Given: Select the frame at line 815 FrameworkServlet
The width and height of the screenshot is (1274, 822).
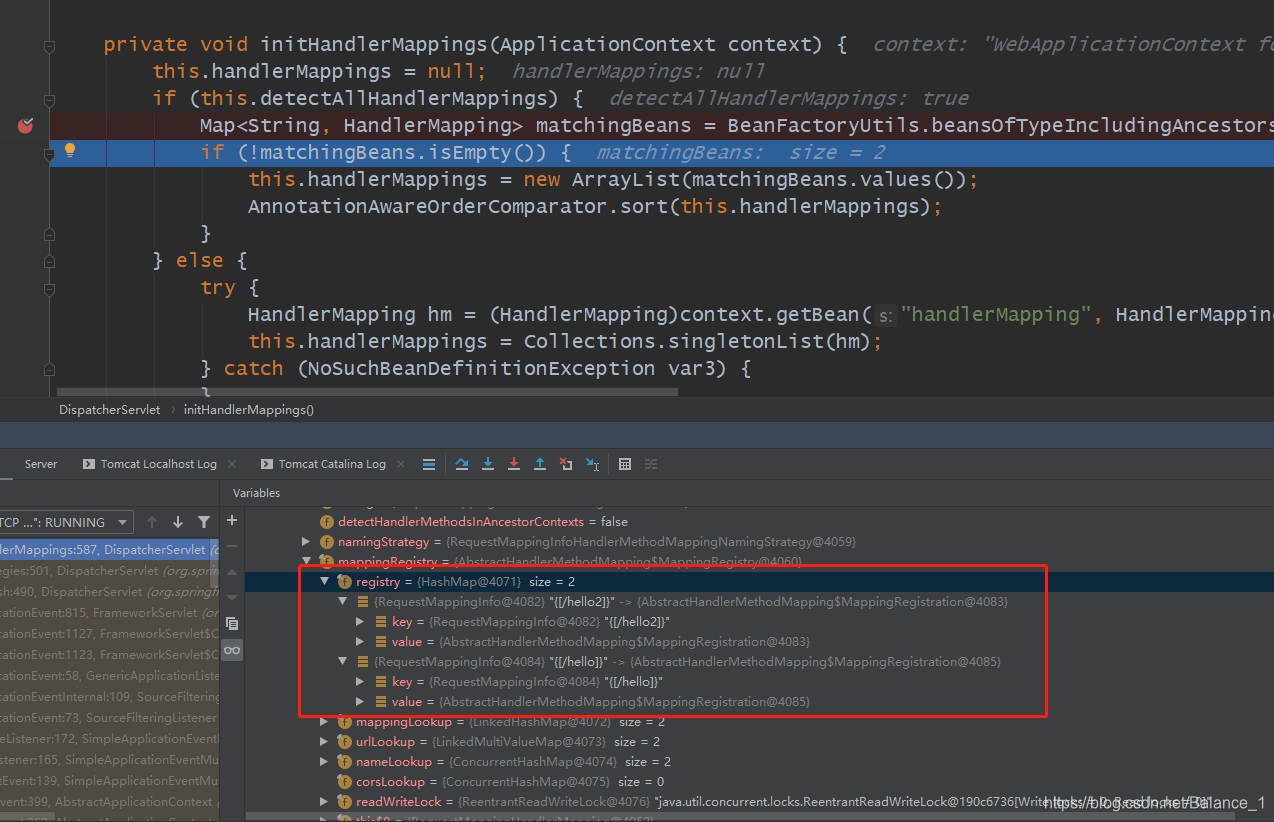Looking at the screenshot, I should pos(109,613).
